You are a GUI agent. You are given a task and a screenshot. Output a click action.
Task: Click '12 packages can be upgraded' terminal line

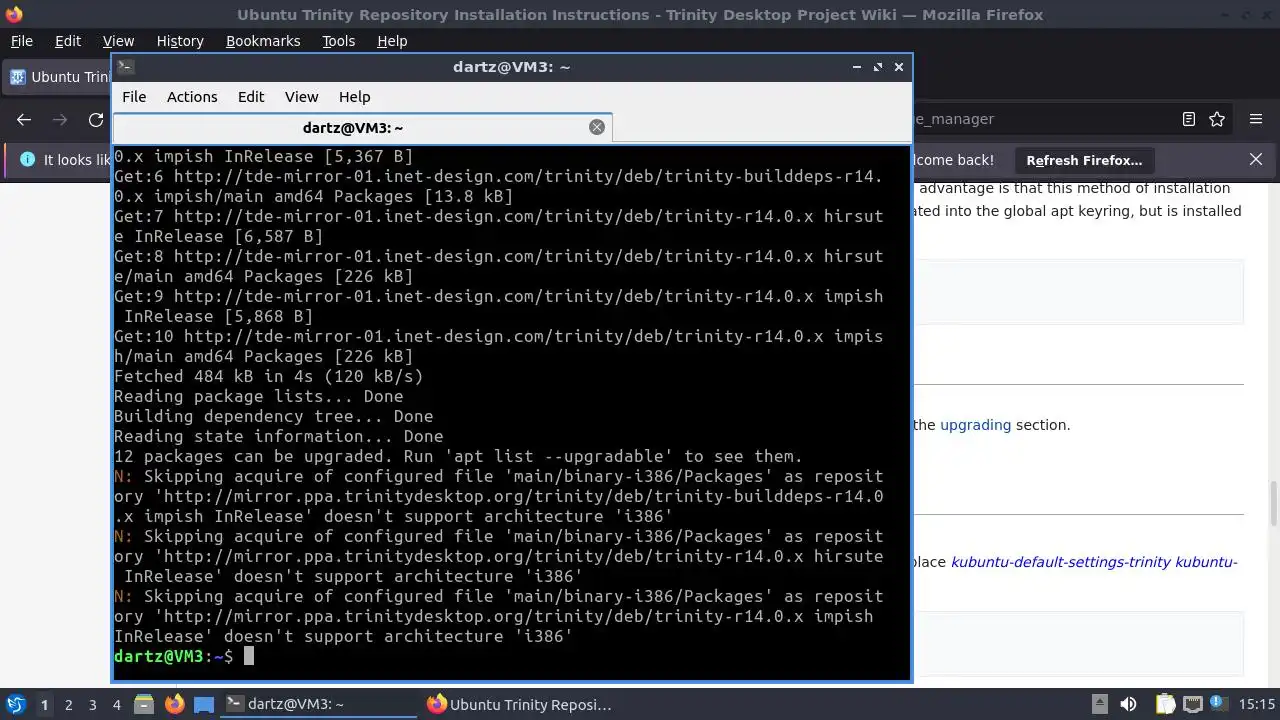458,456
